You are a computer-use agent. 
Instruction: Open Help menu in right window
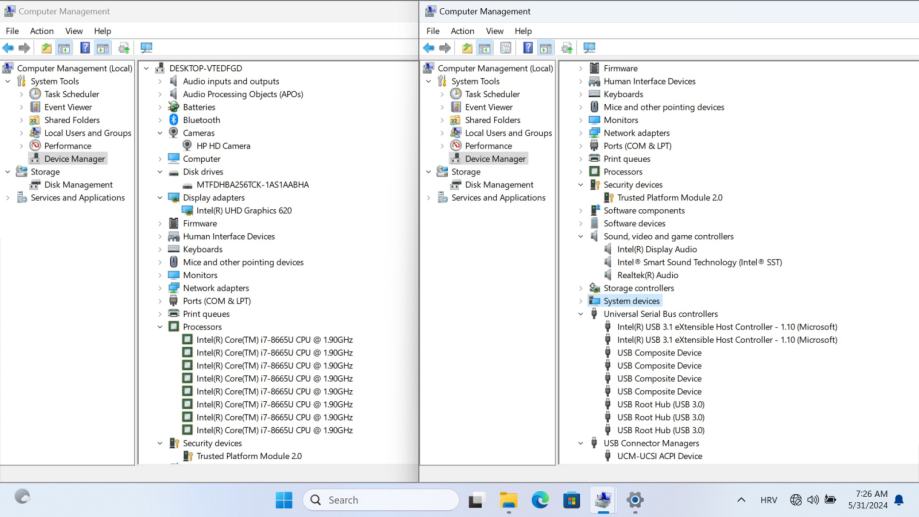click(523, 31)
